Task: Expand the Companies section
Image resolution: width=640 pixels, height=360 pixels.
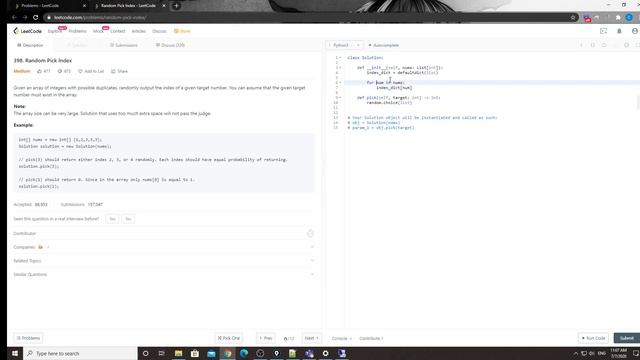Action: coord(164,247)
